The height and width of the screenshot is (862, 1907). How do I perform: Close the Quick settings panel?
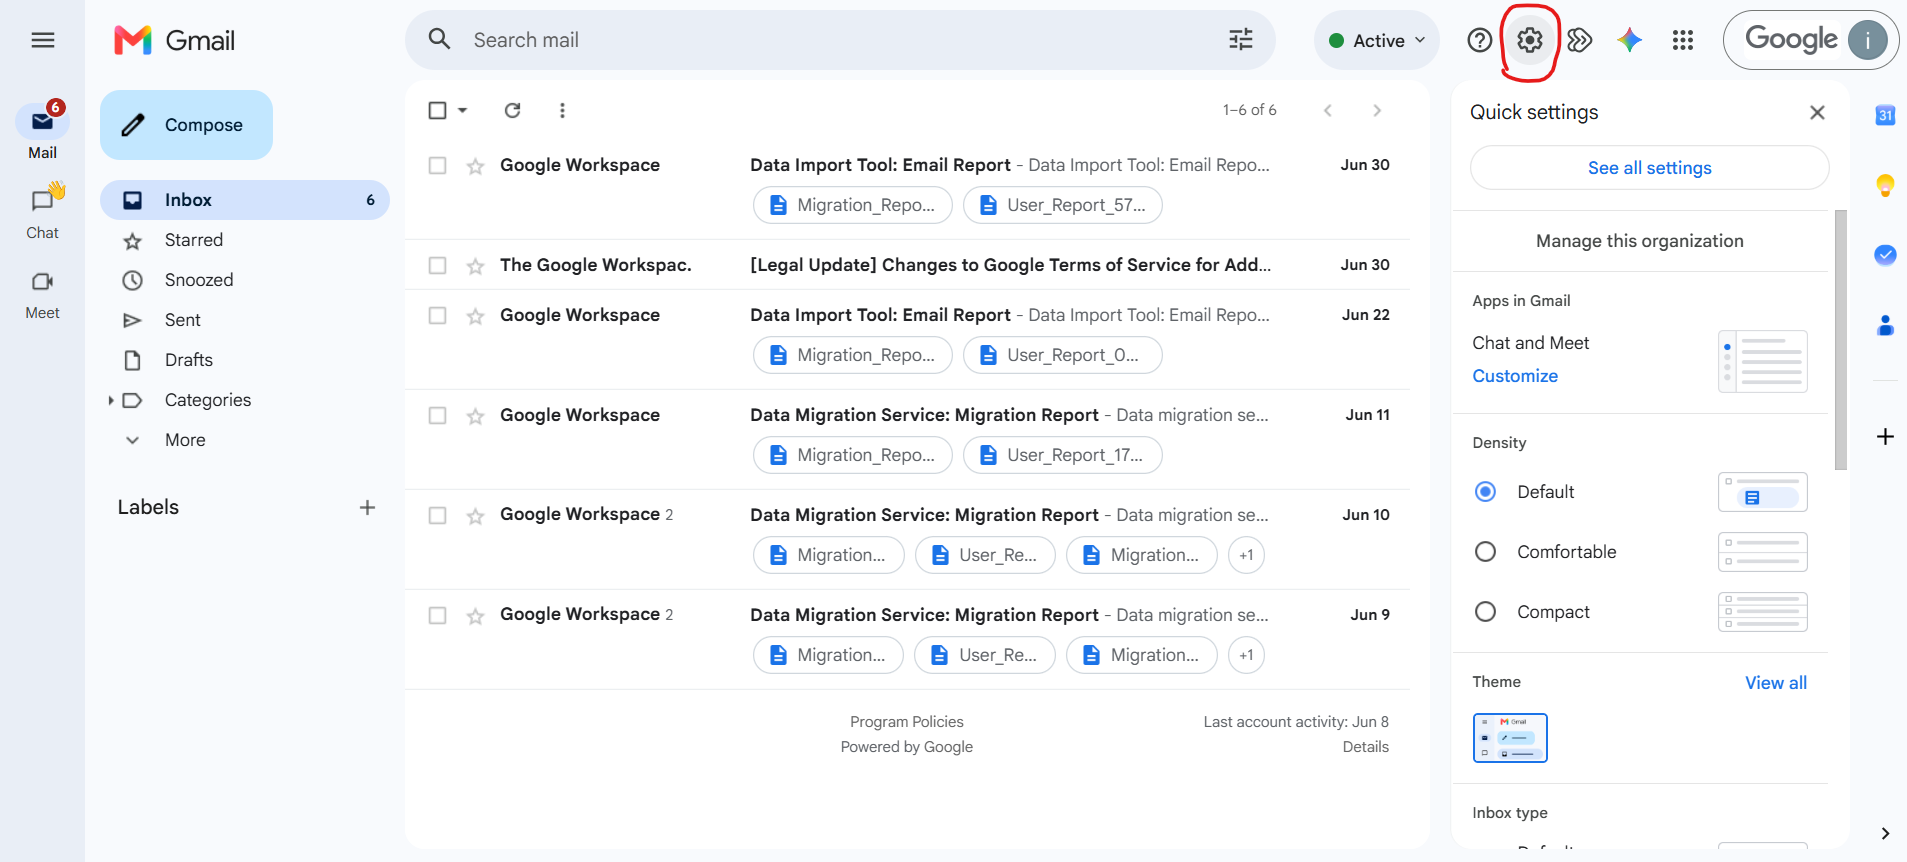click(1817, 113)
